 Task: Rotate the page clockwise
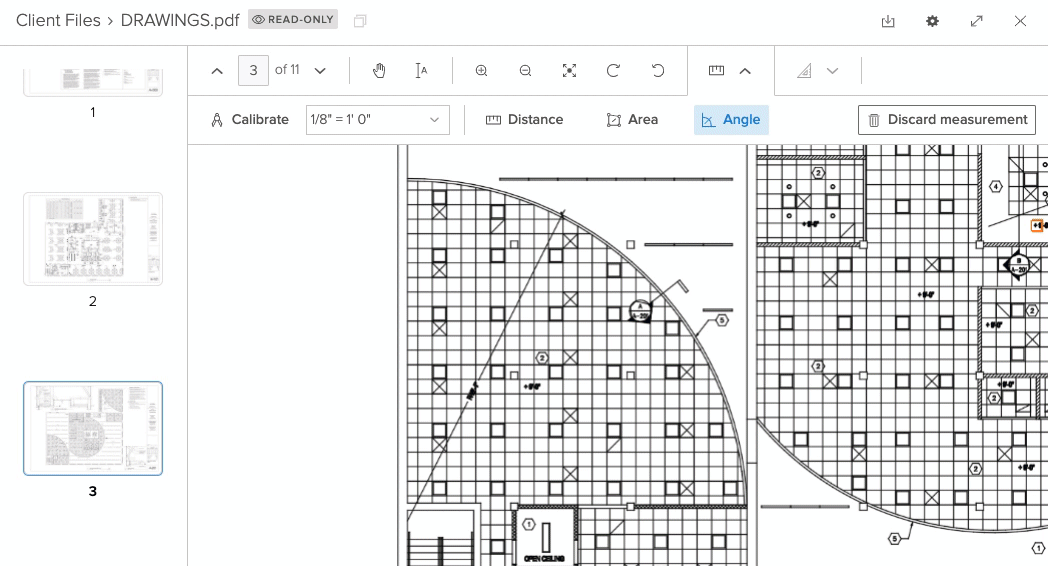click(x=613, y=70)
